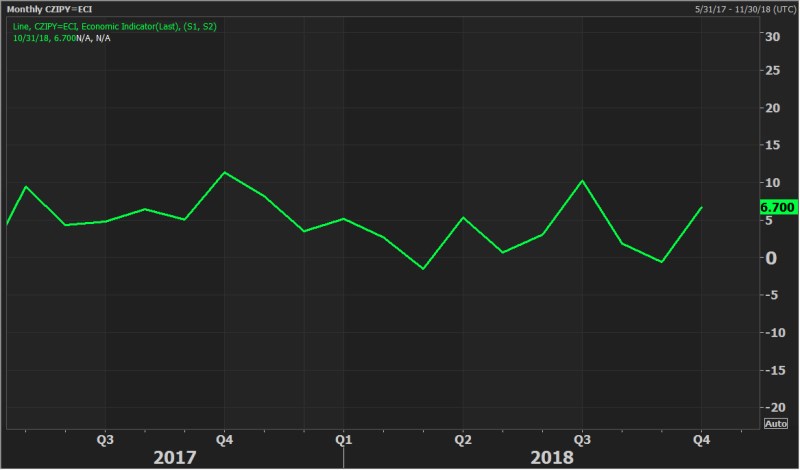
Task: Click the Q4 marker at the far right
Action: pos(701,438)
